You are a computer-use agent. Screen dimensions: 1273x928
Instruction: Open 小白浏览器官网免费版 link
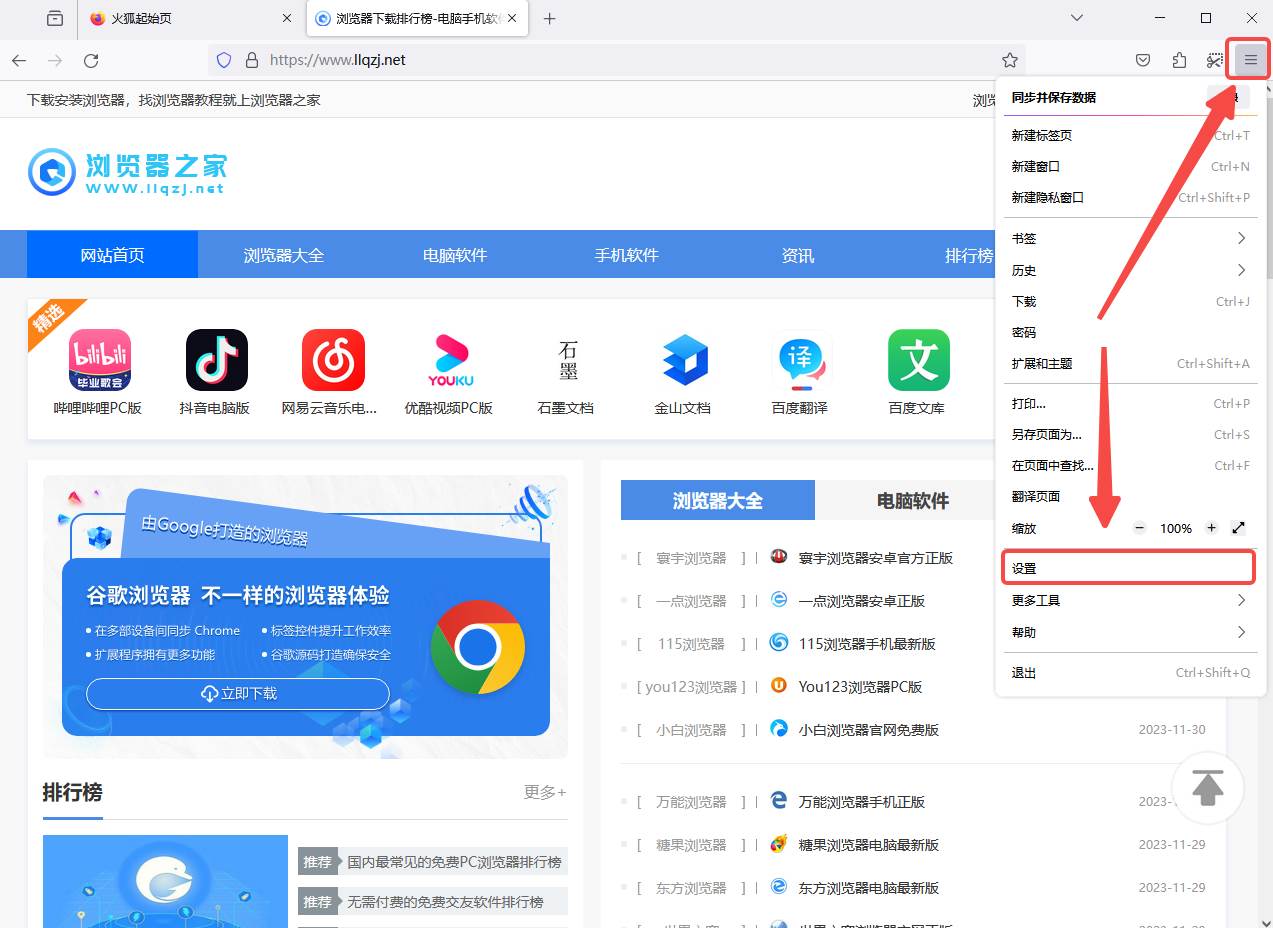pos(869,730)
